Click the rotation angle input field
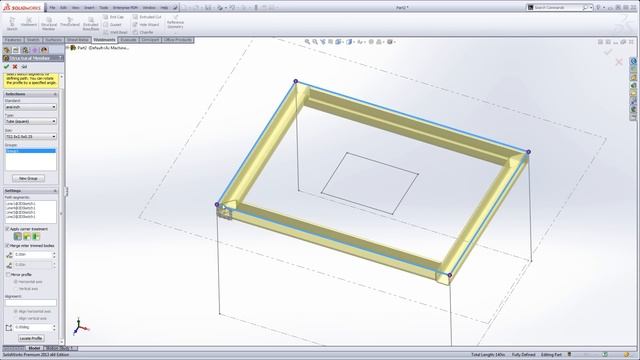 click(x=33, y=327)
